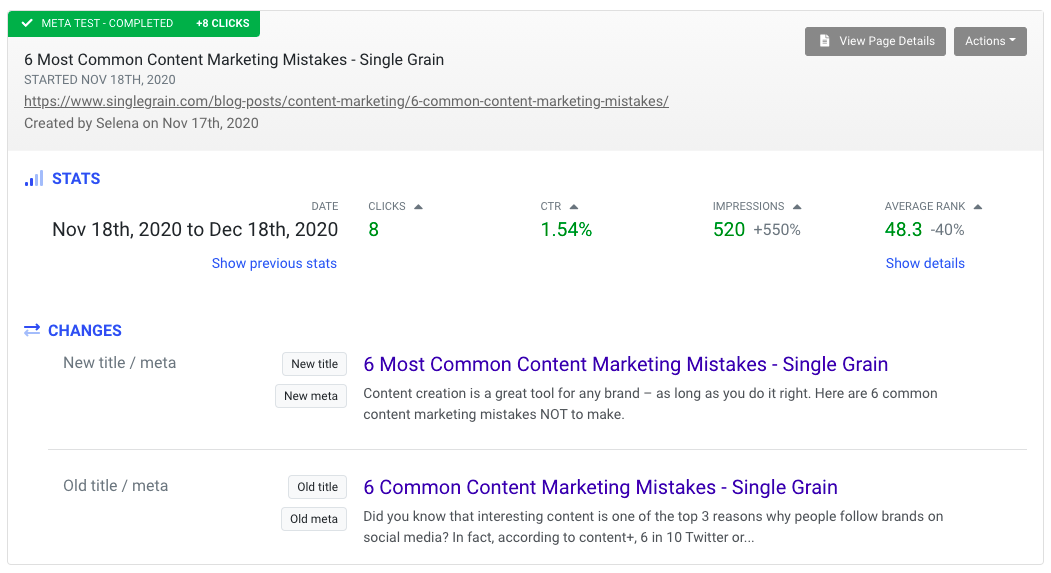The width and height of the screenshot is (1051, 573).
Task: Click the 'Old title / meta' label
Action: coord(115,486)
